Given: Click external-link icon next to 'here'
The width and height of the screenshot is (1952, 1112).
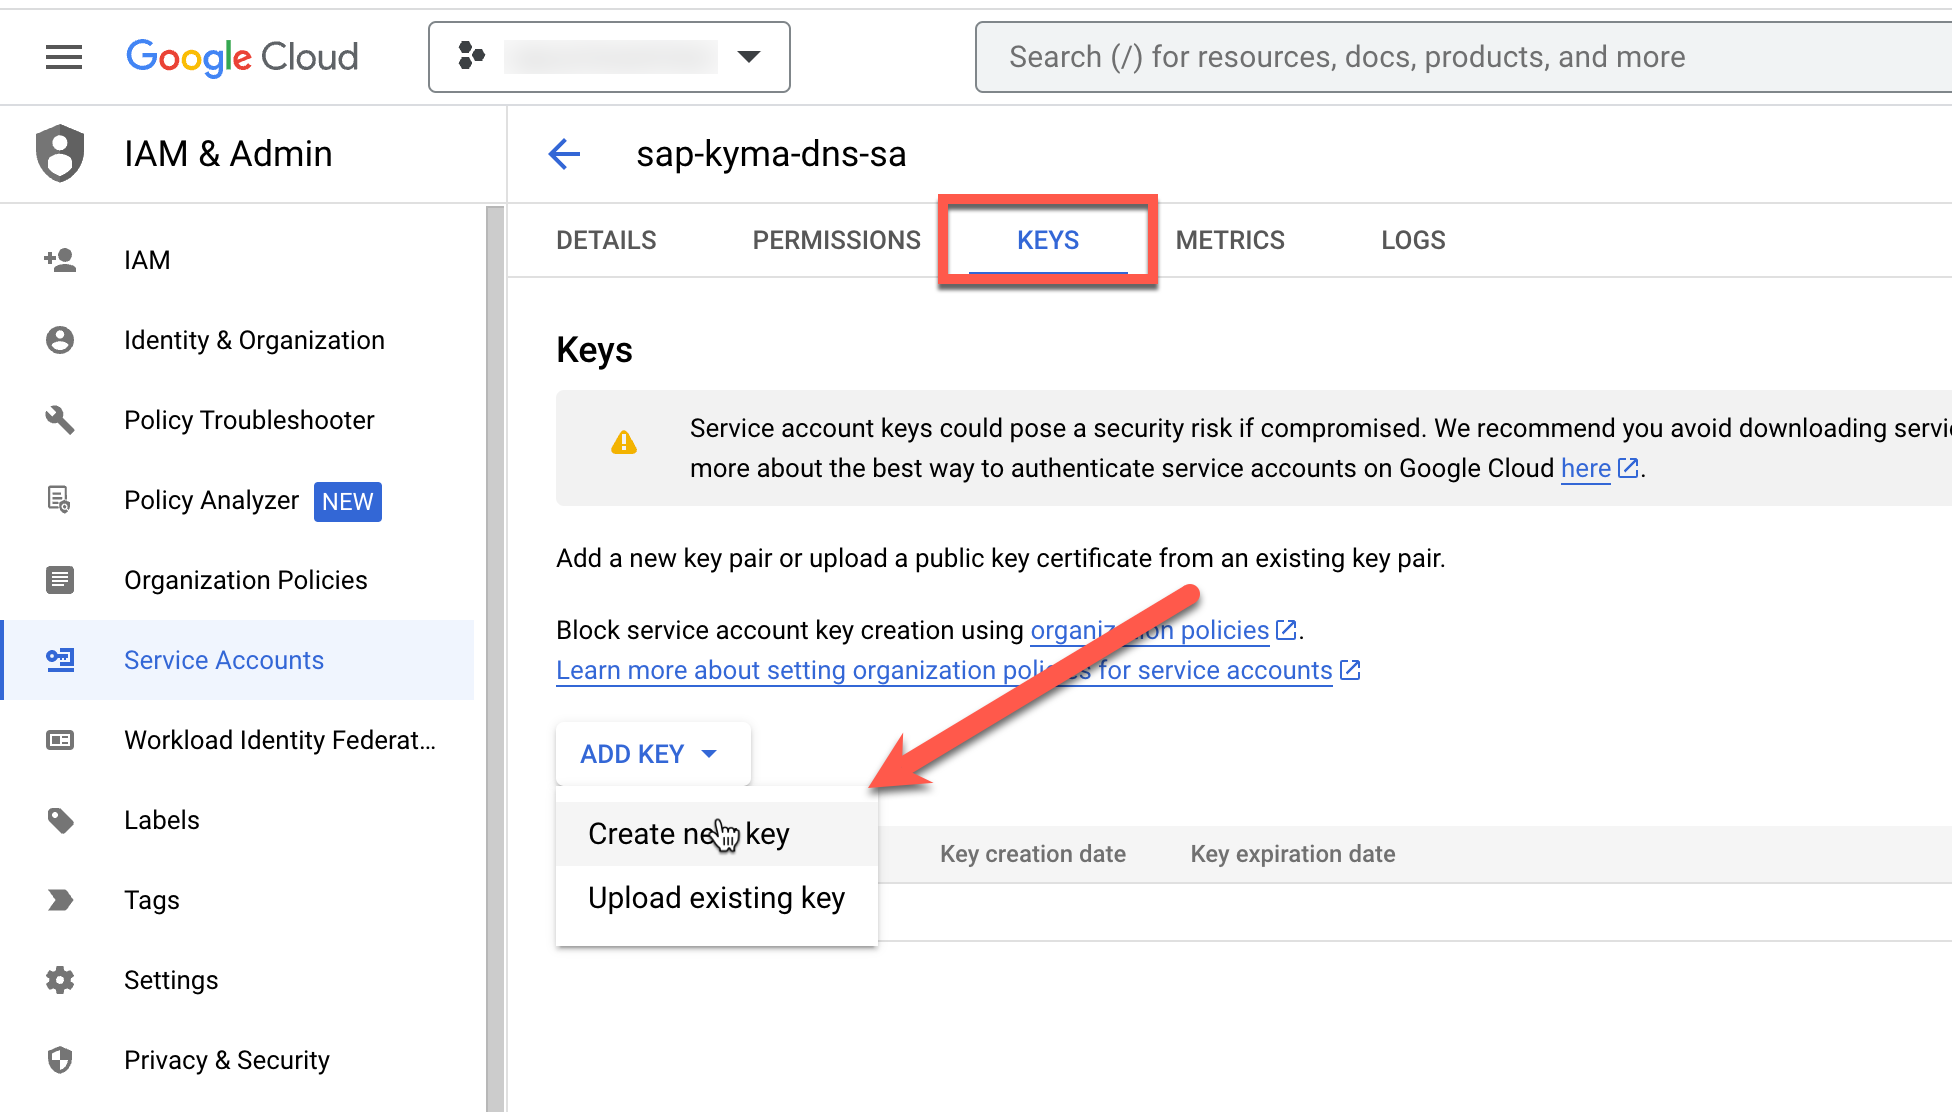Looking at the screenshot, I should point(1628,468).
